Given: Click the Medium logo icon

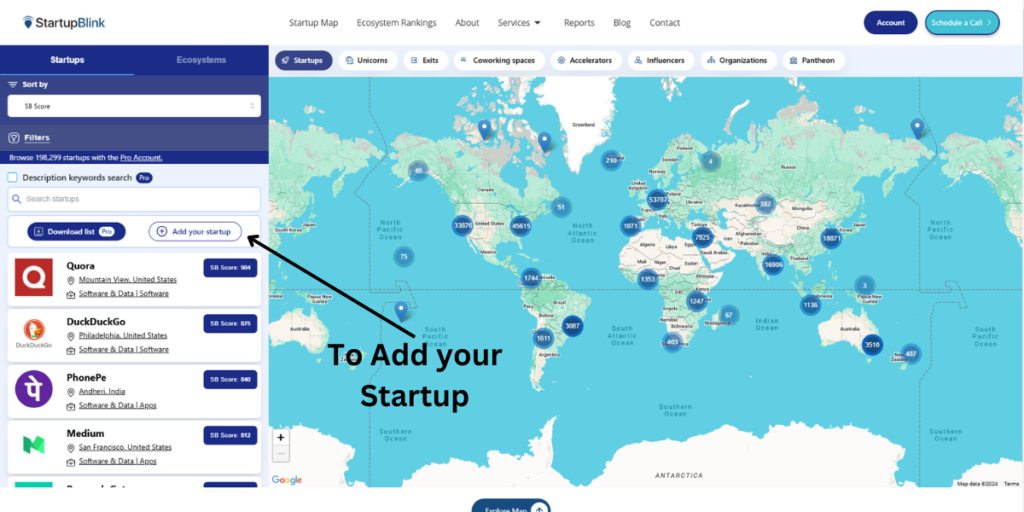Looking at the screenshot, I should click(x=33, y=445).
